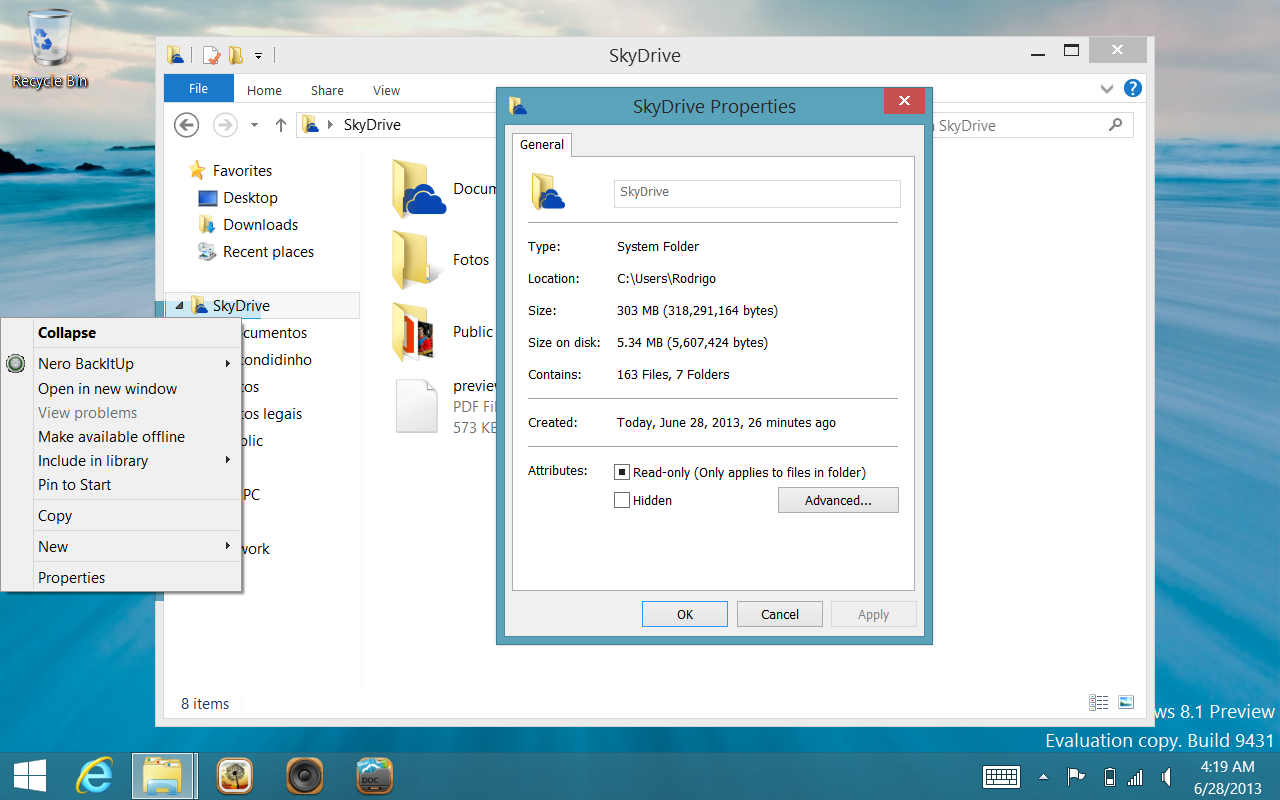1280x800 pixels.
Task: Open the Action Center flag icon
Action: point(1076,777)
